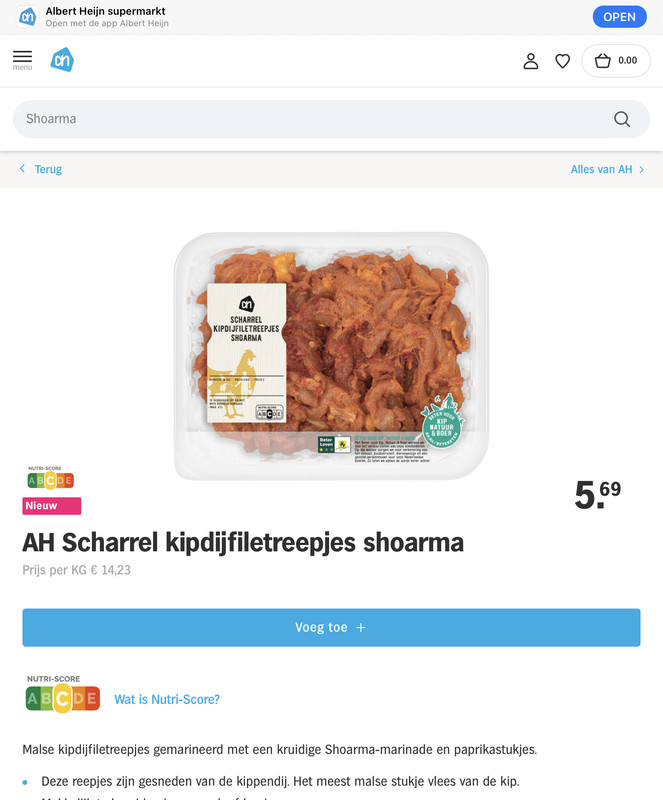This screenshot has width=663, height=800.
Task: Go to the Albert Heijn logo homepage
Action: pos(62,60)
